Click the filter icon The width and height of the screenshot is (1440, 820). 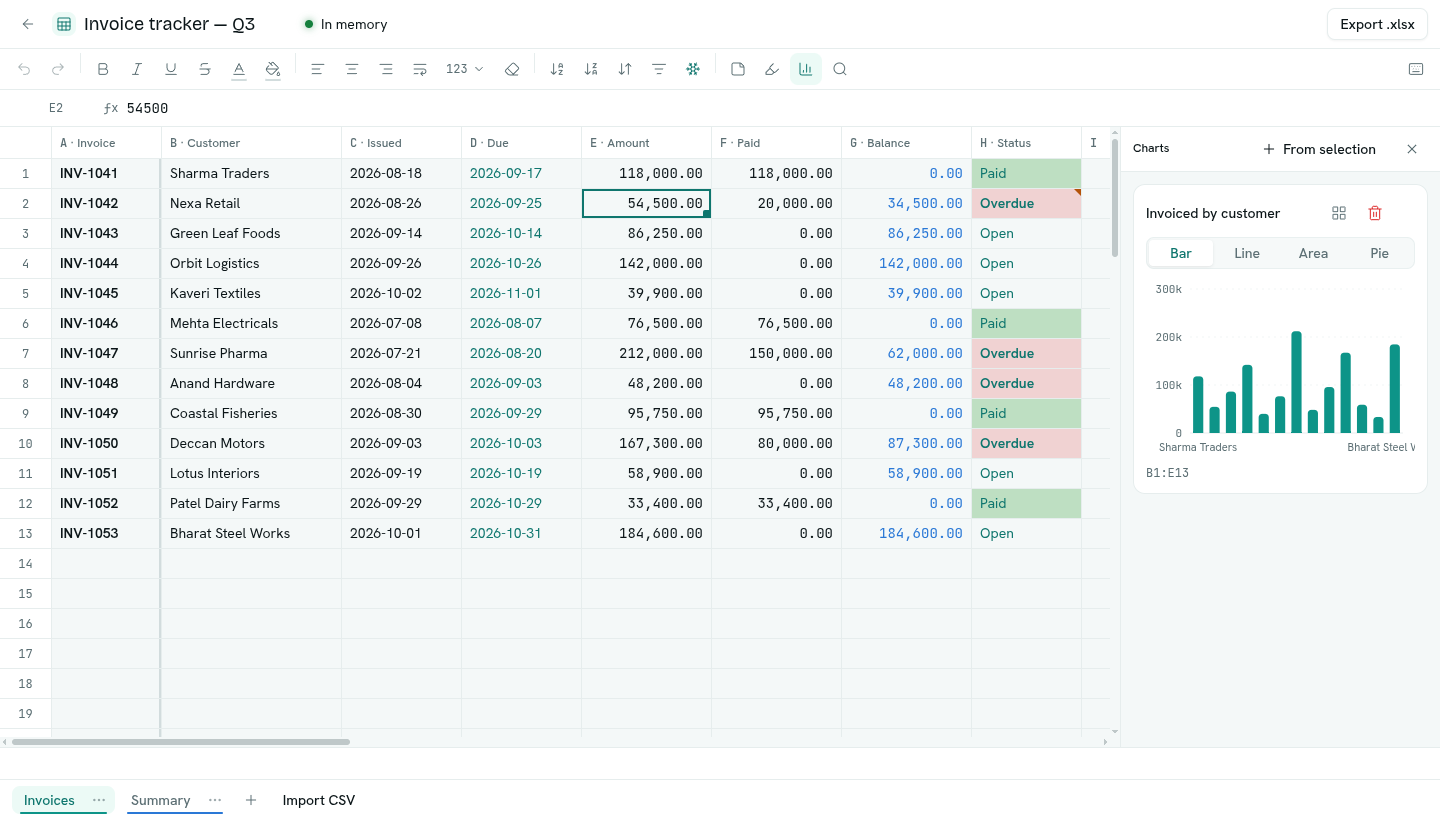659,69
